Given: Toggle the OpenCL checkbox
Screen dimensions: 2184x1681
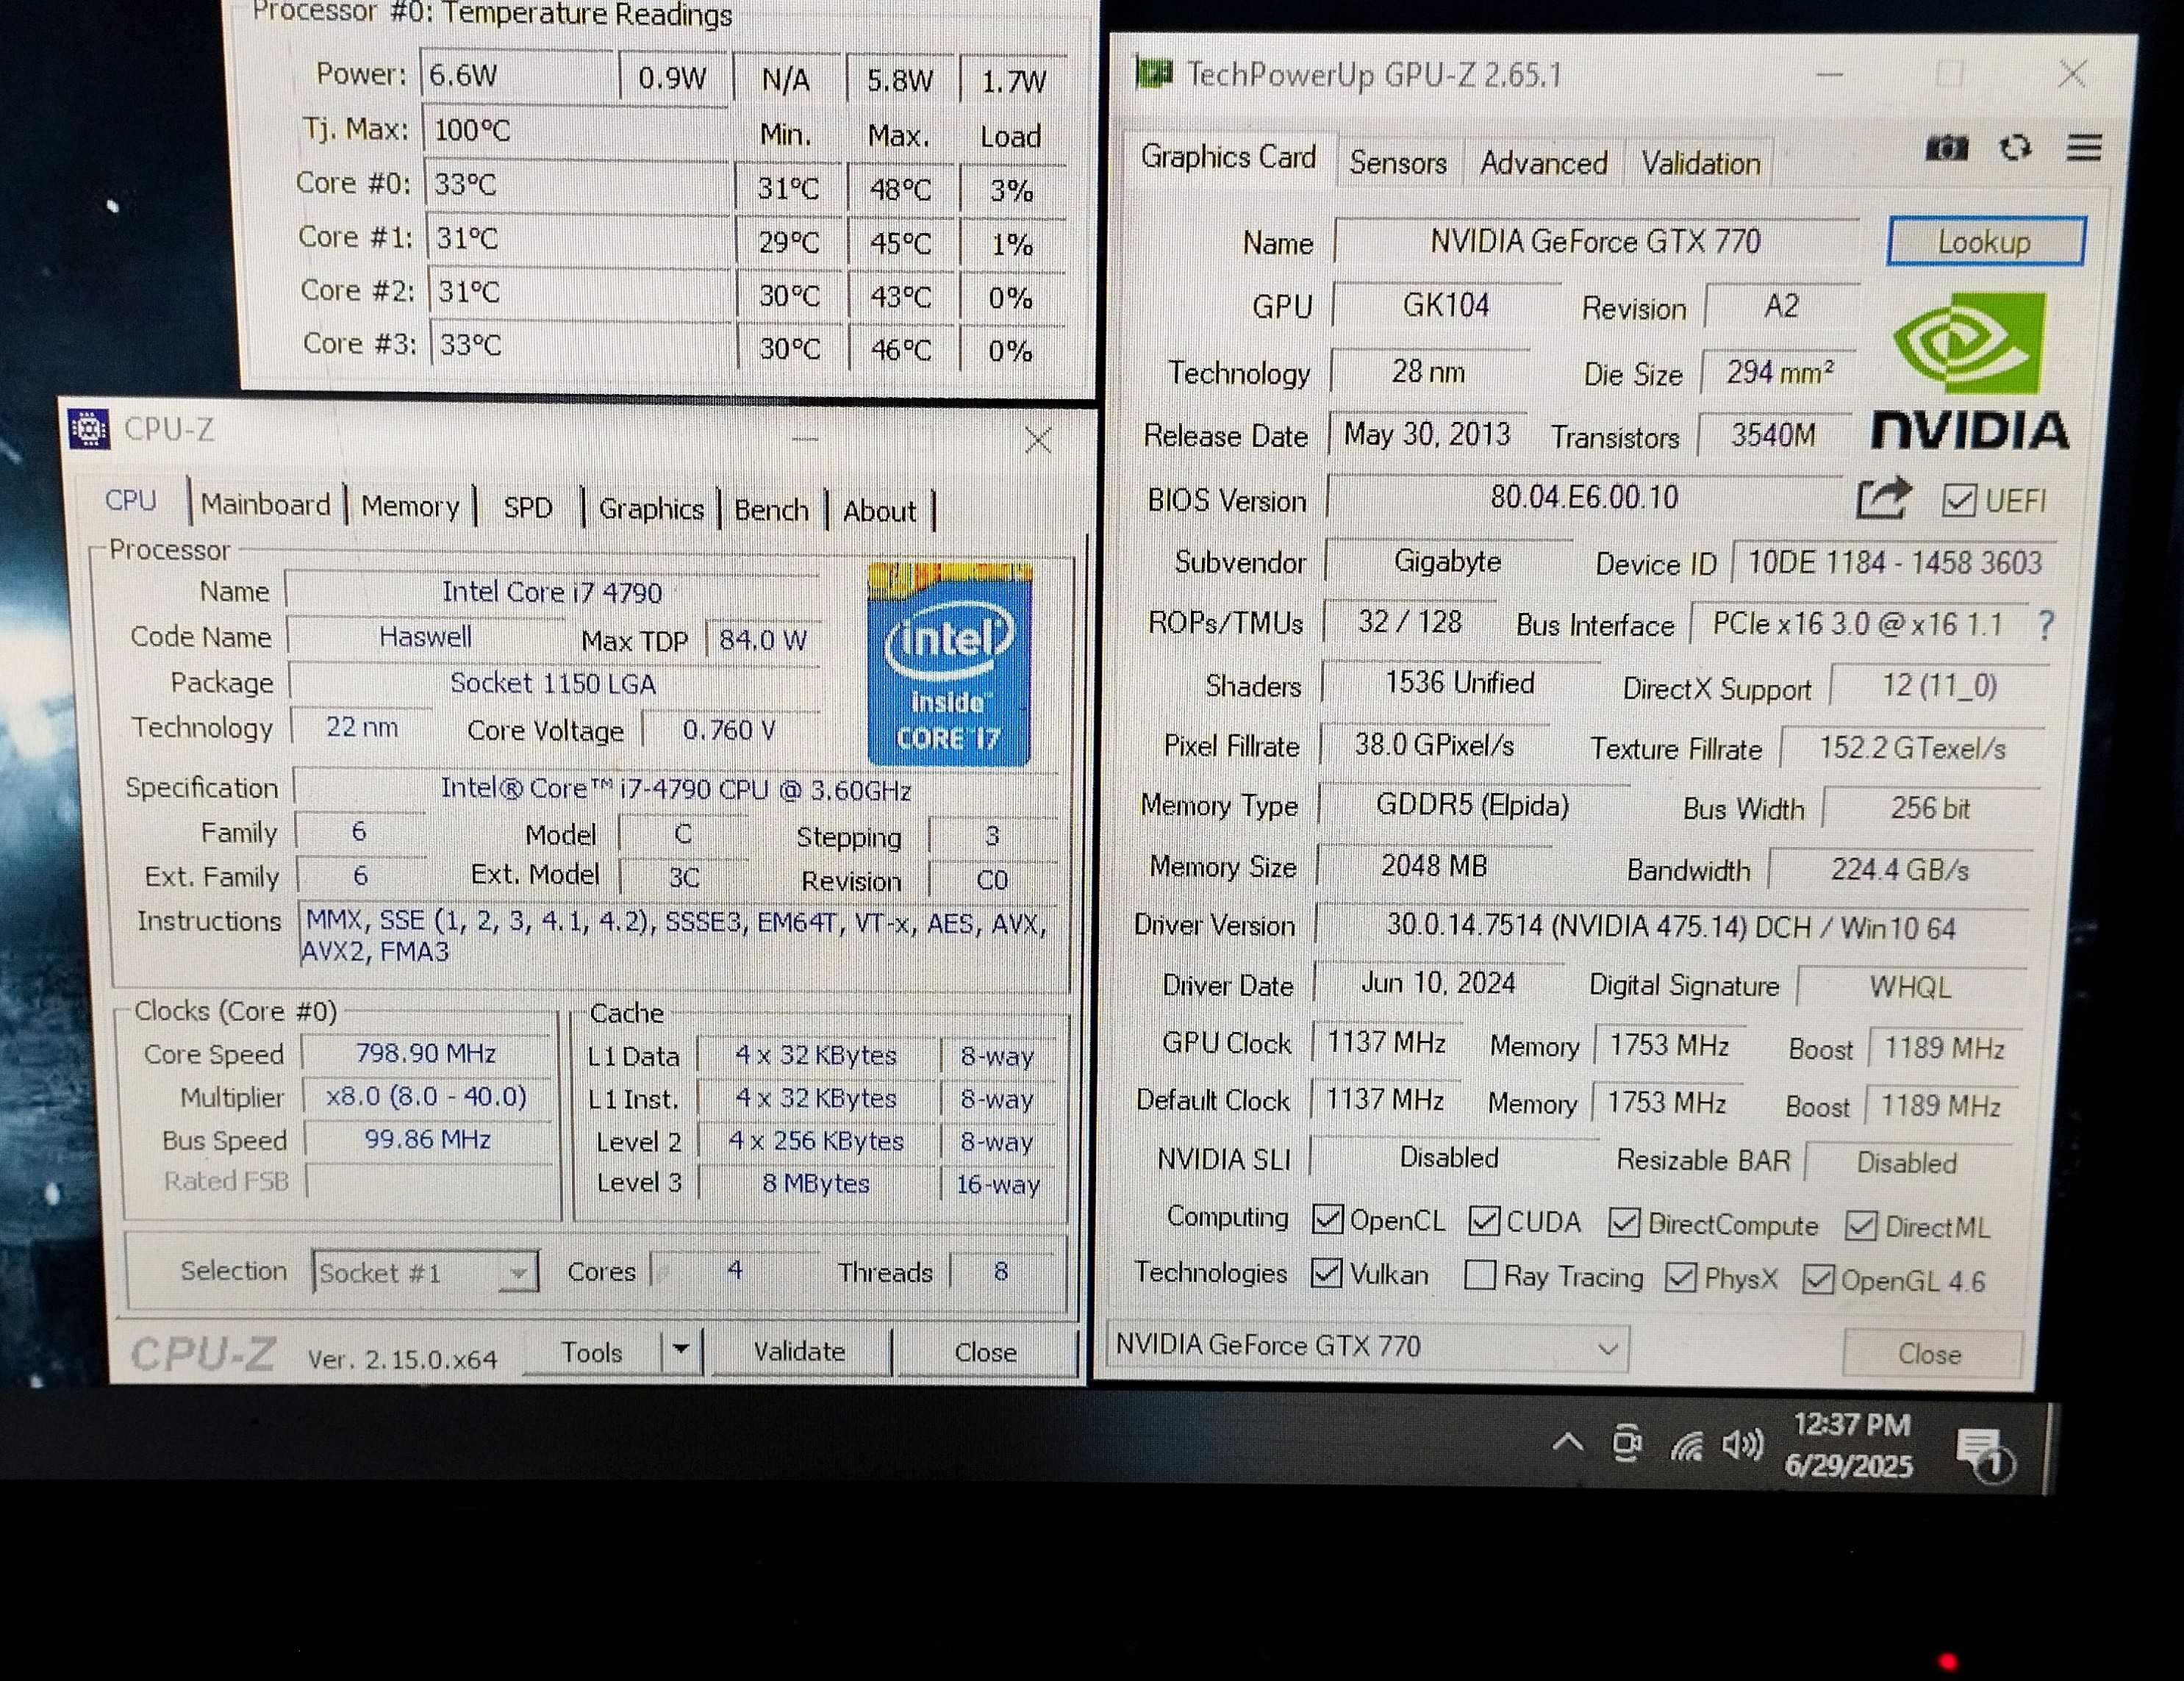Looking at the screenshot, I should [1327, 1219].
